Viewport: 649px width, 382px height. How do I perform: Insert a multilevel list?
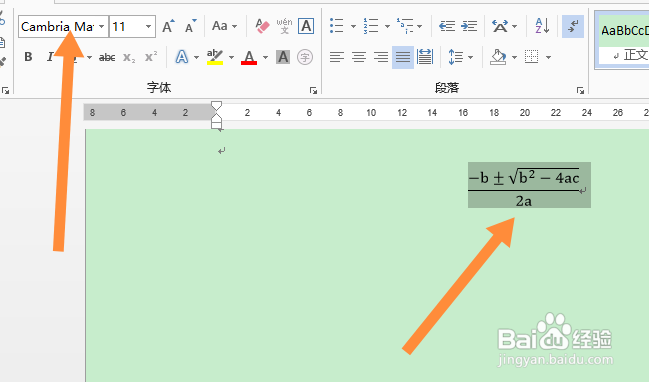(x=405, y=26)
